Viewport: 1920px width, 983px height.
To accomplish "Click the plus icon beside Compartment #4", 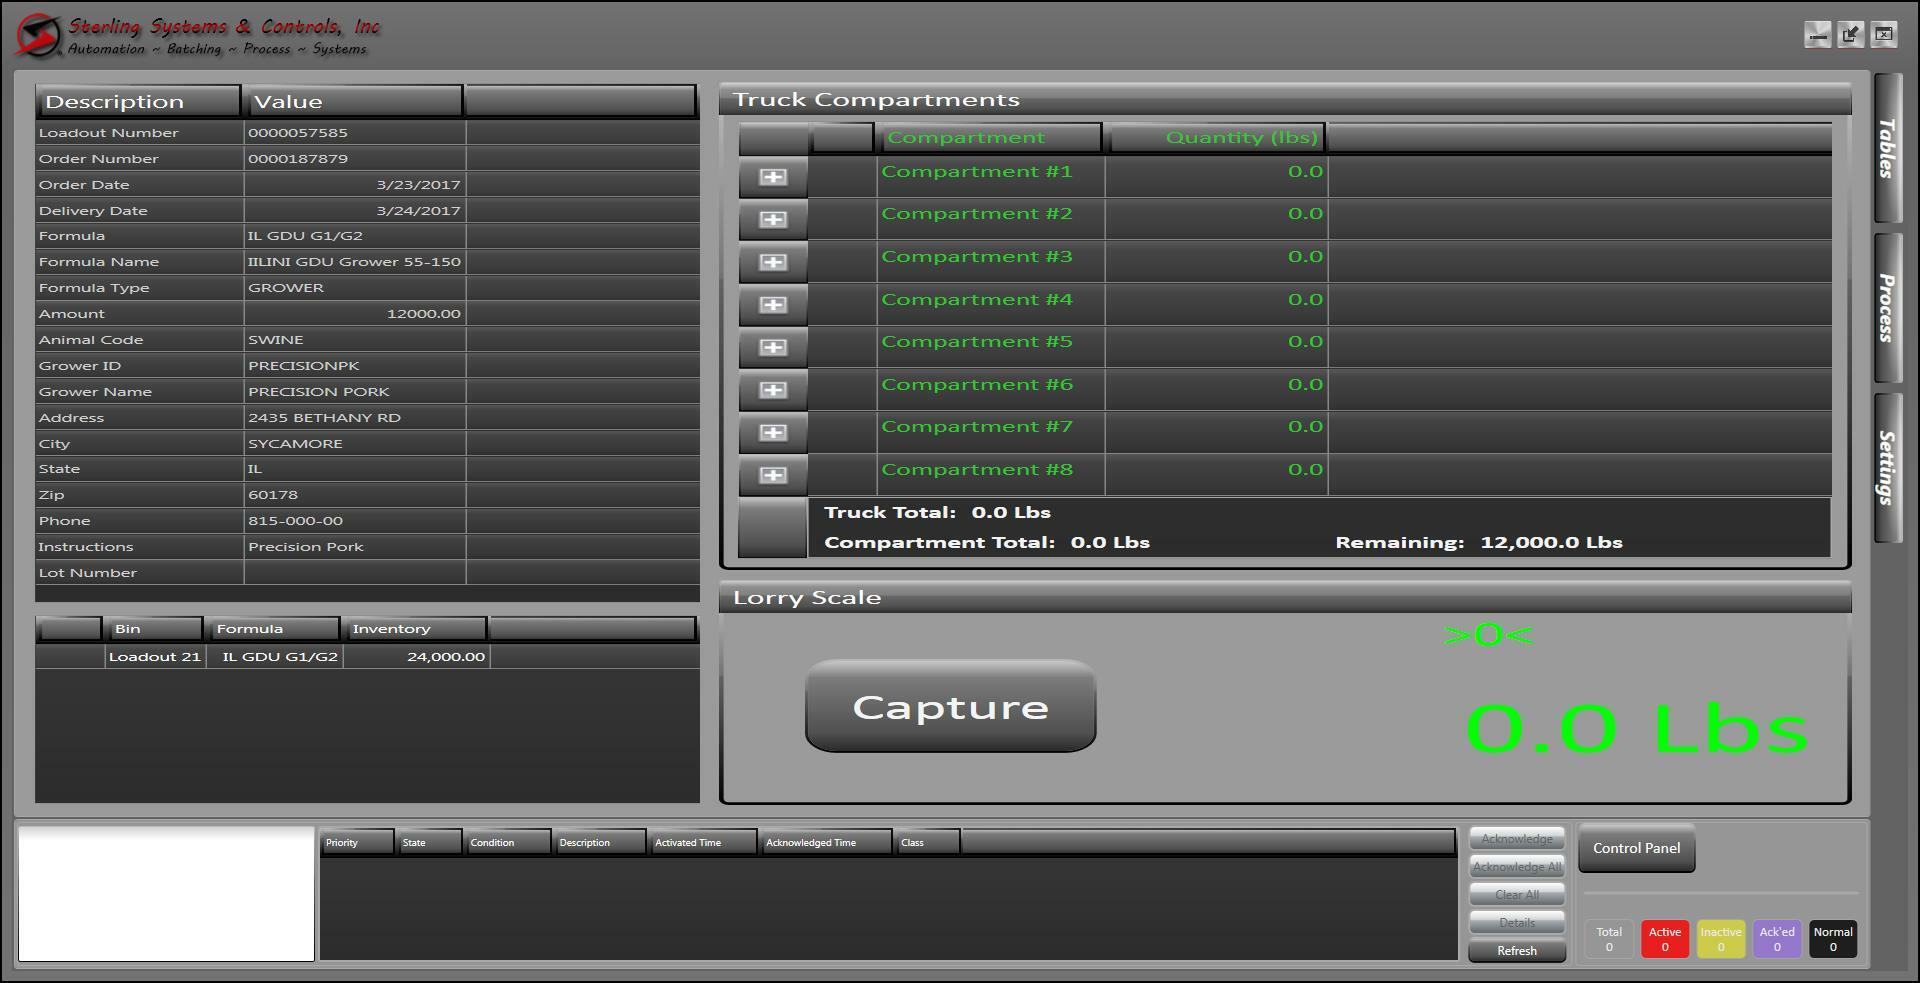I will 772,304.
